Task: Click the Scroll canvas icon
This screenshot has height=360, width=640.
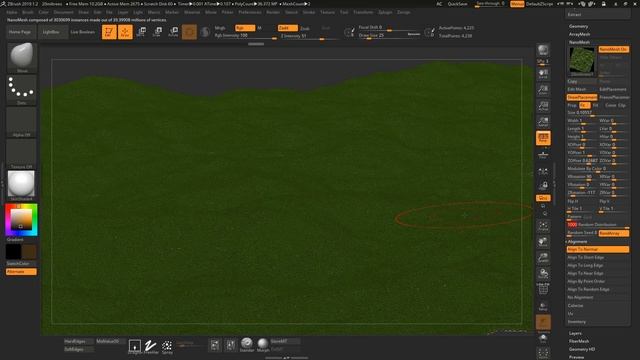Action: pyautogui.click(x=543, y=73)
